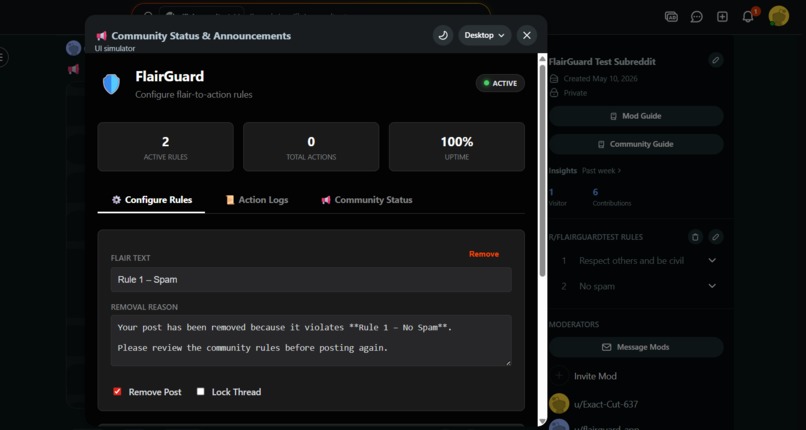
Task: Open moderator u/Exact-Cut-637 profile
Action: pyautogui.click(x=606, y=404)
